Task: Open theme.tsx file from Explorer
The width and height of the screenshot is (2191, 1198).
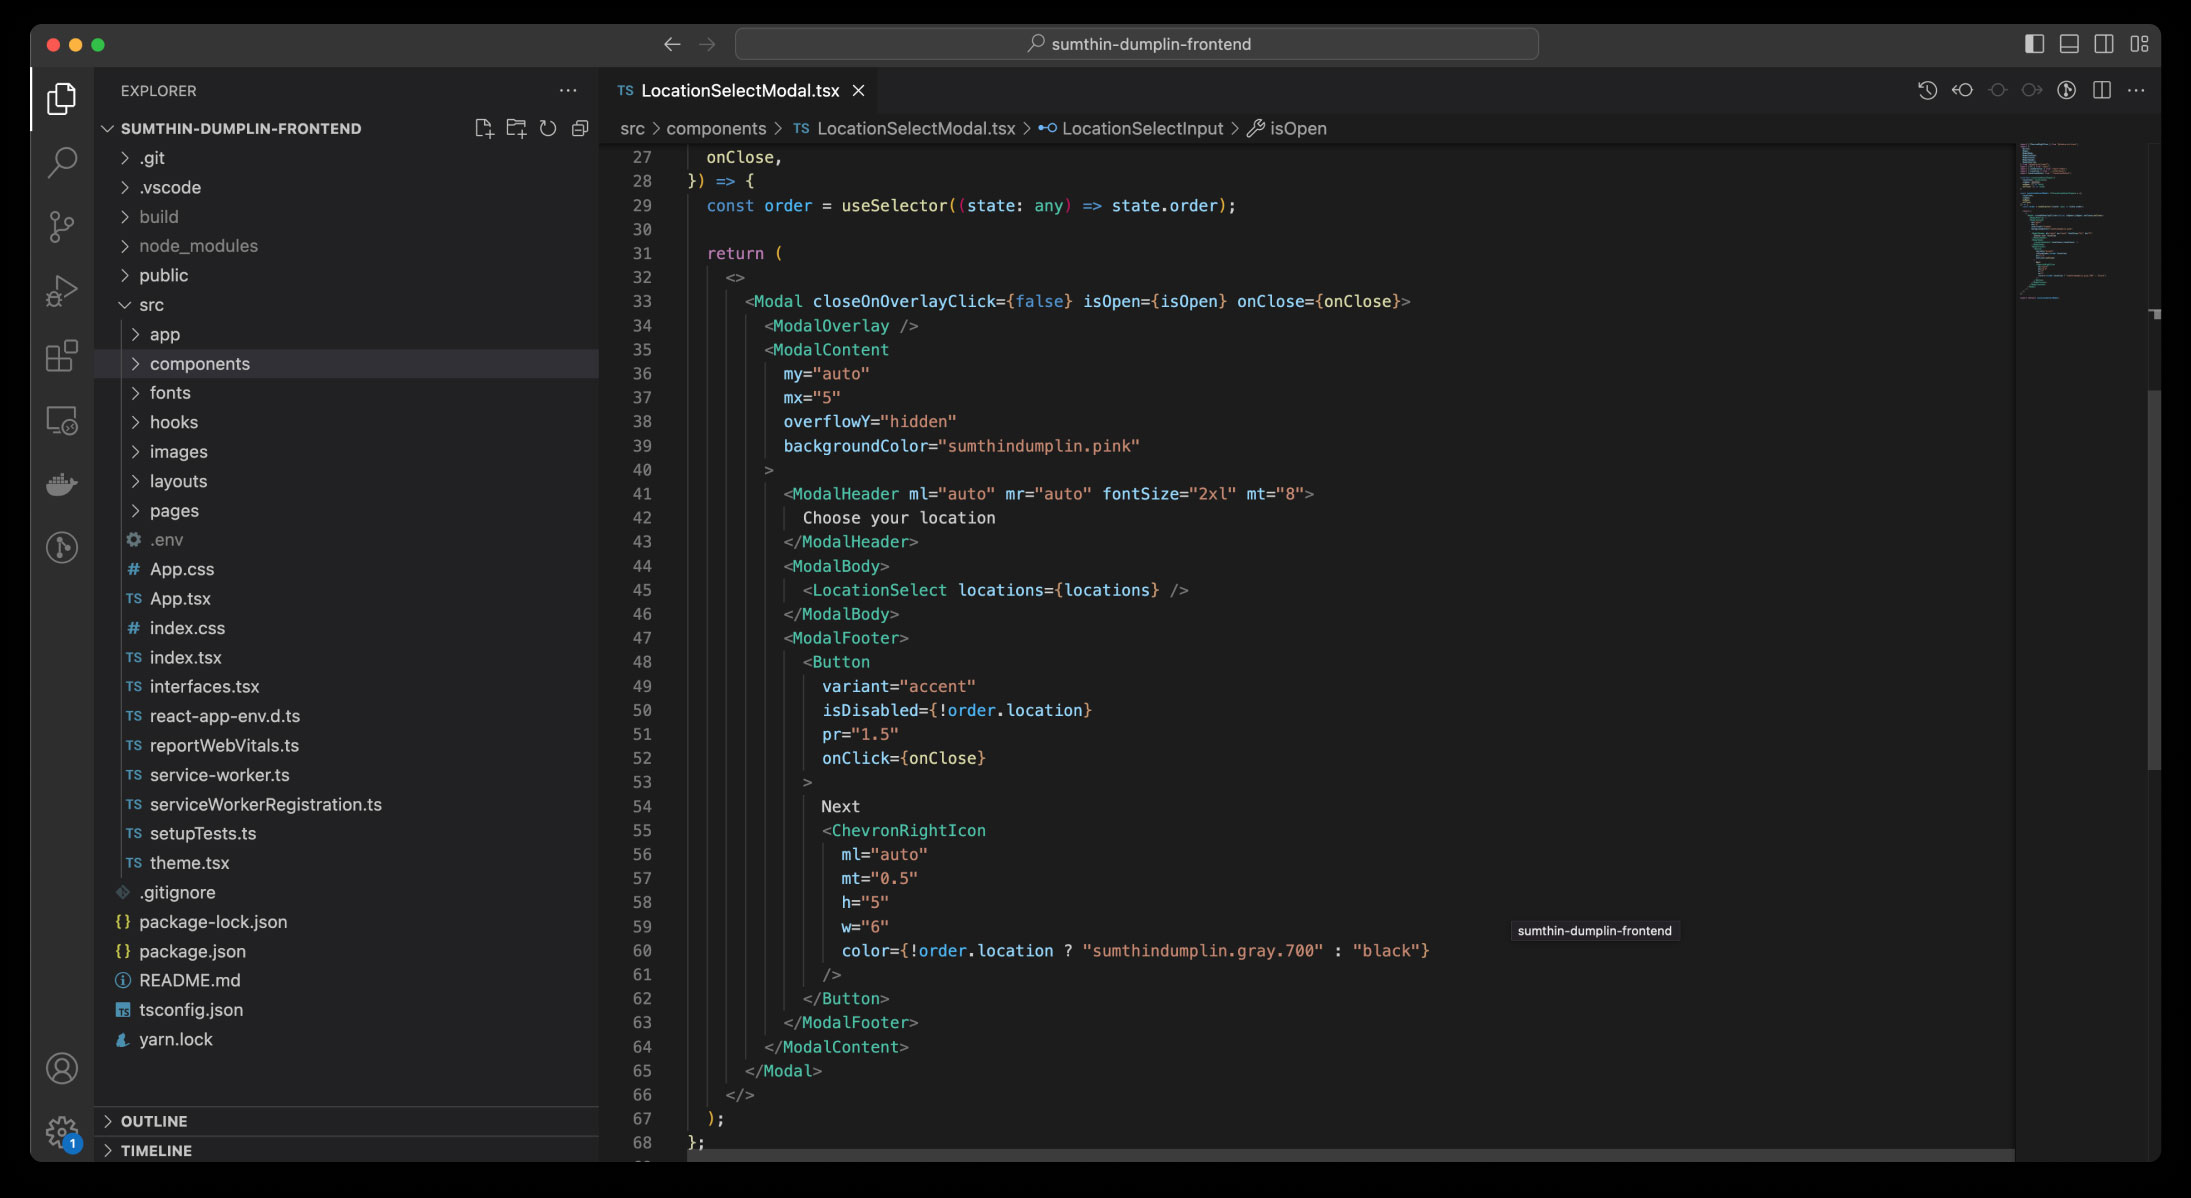Action: click(189, 863)
